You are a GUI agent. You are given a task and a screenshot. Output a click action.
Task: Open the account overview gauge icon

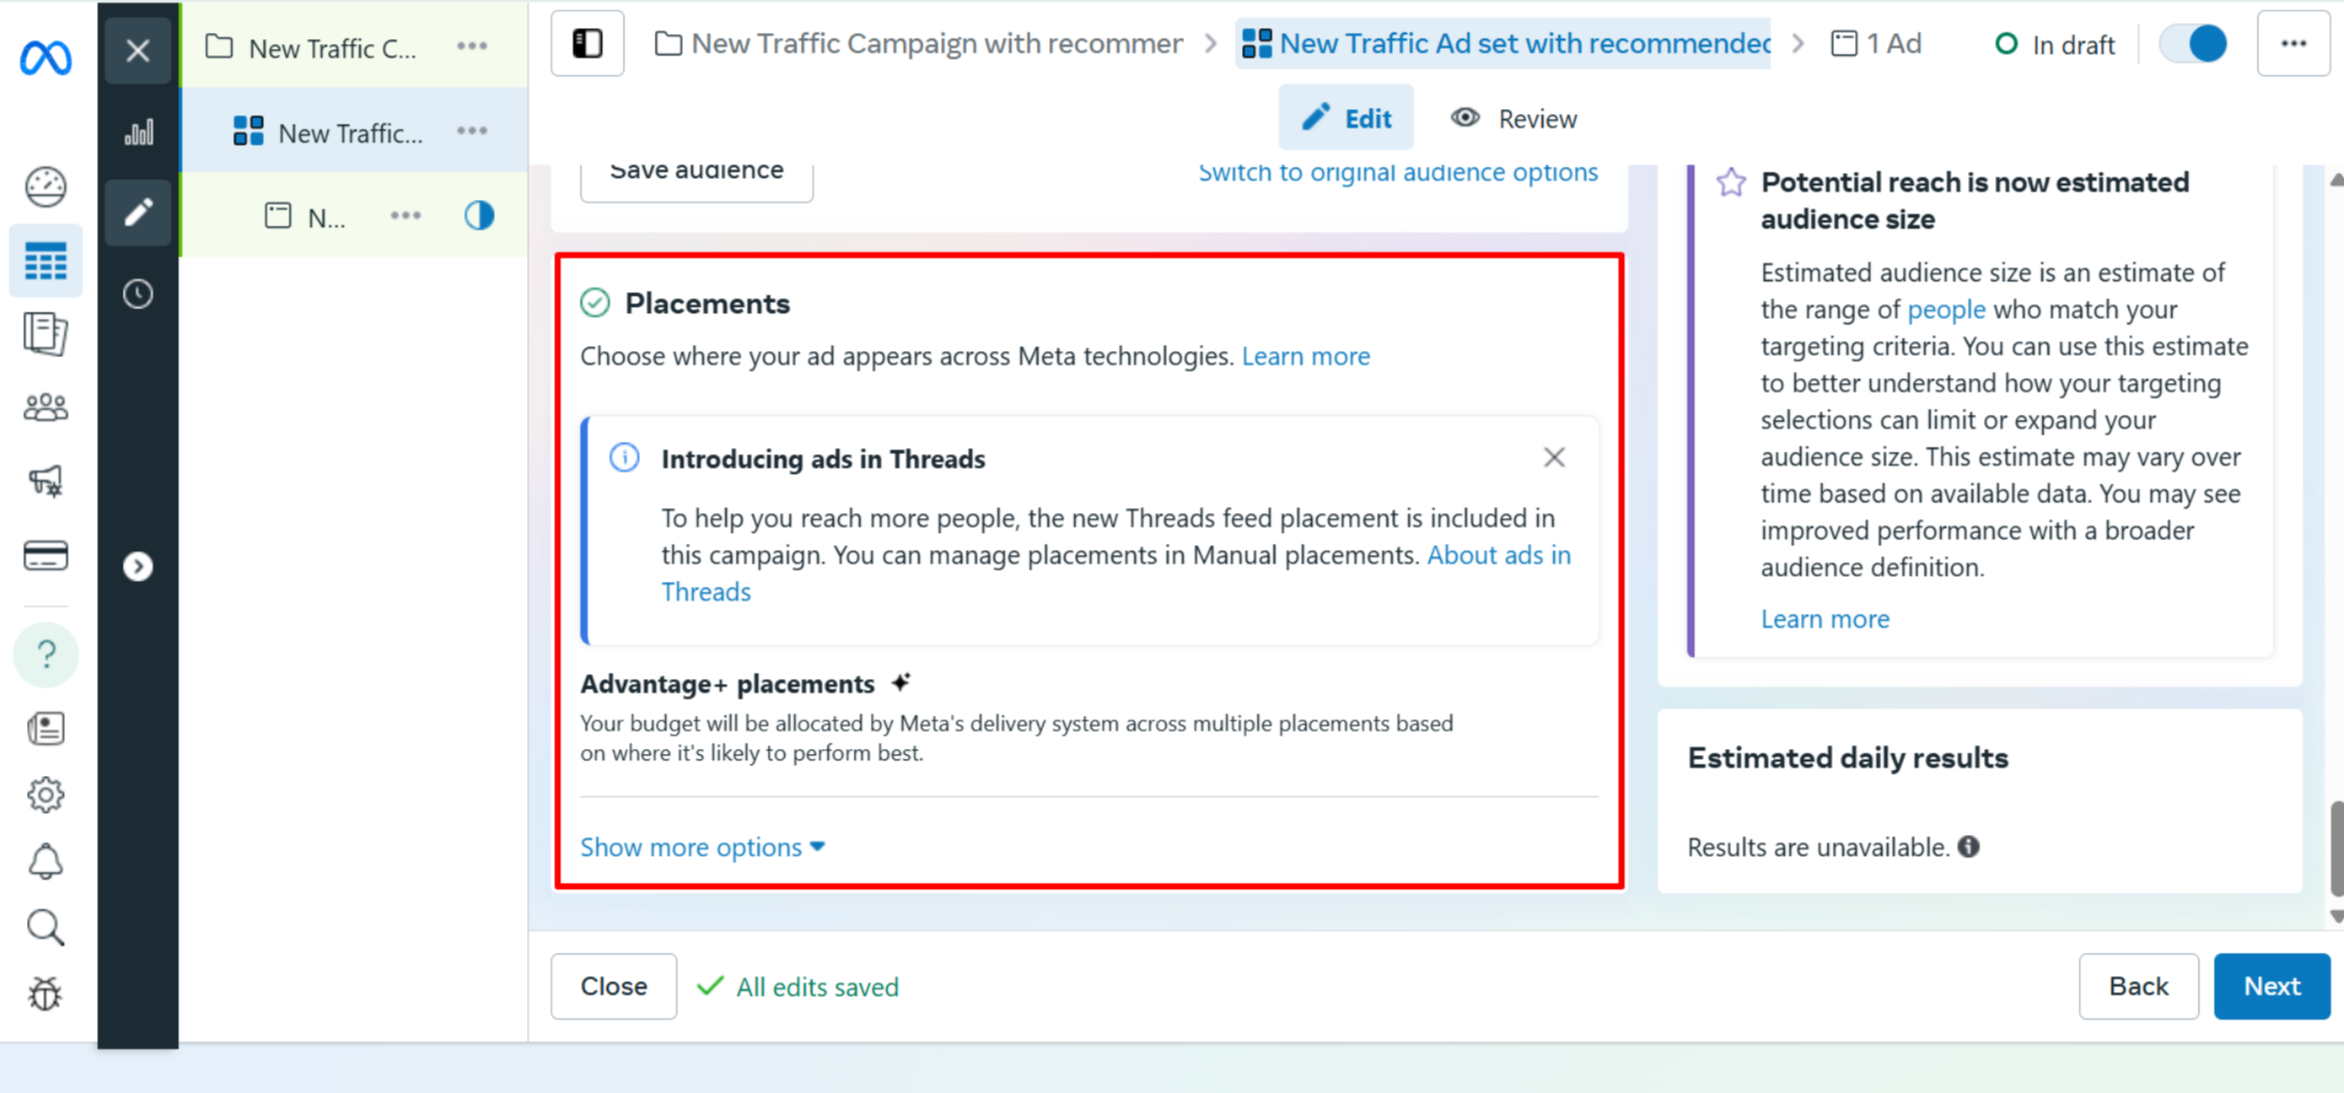click(x=46, y=187)
